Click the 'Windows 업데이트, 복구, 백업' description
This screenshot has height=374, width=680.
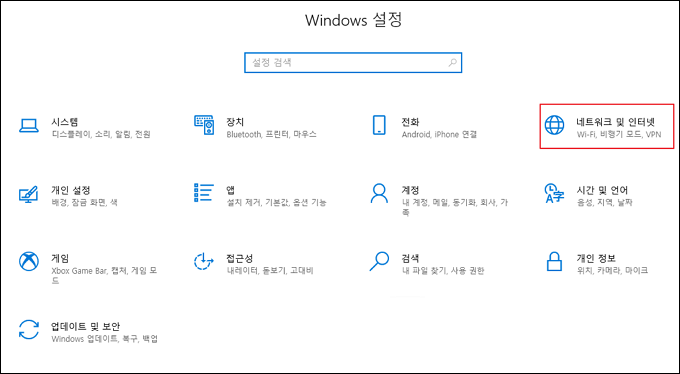pos(104,338)
